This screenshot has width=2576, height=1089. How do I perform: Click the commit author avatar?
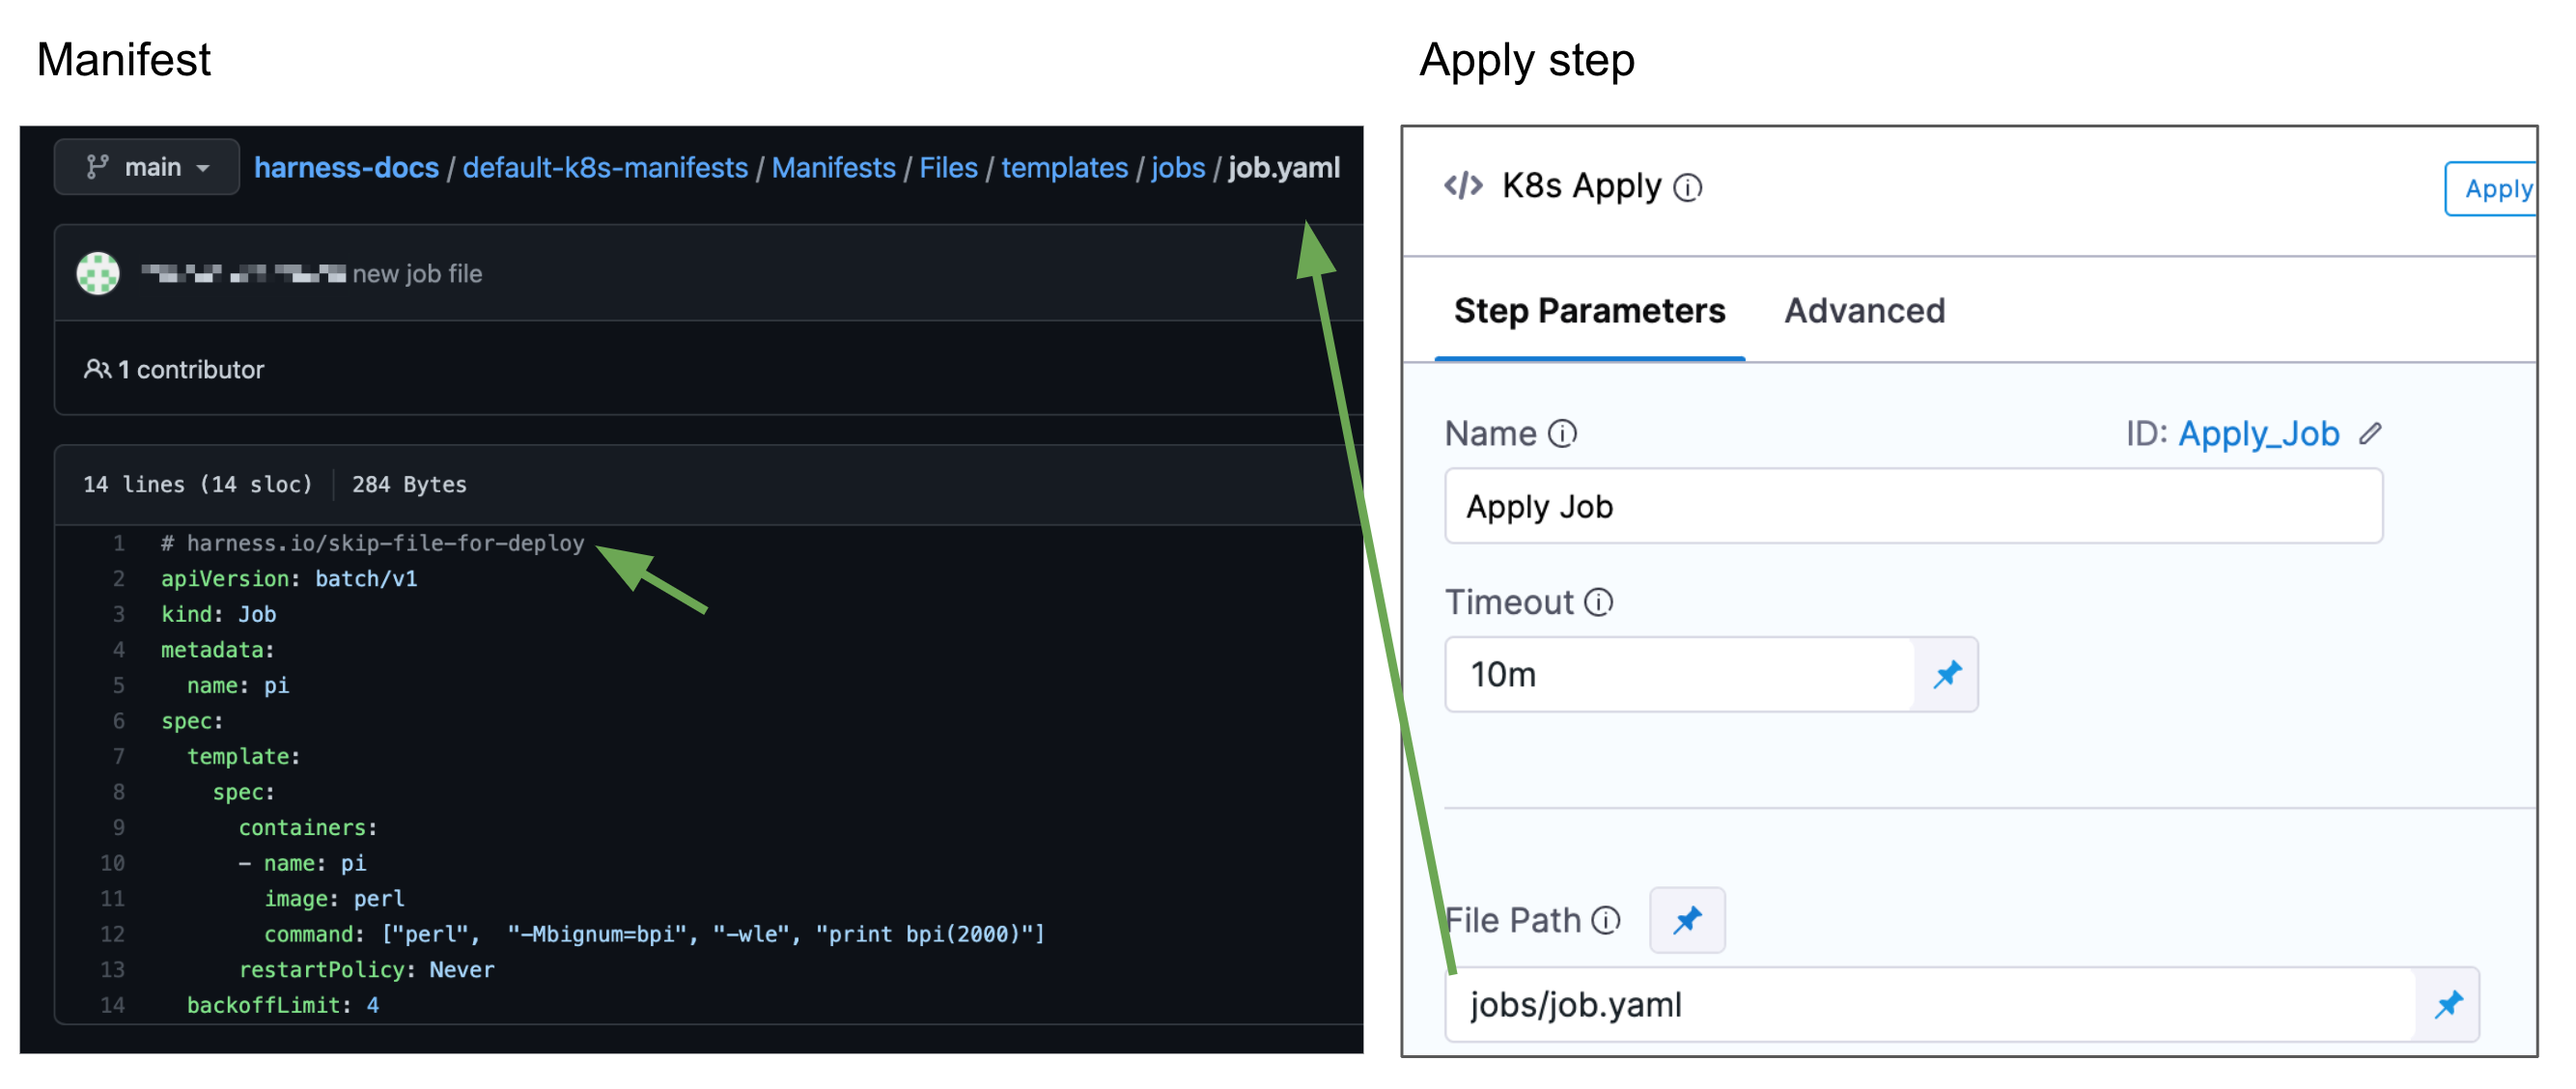coord(98,273)
